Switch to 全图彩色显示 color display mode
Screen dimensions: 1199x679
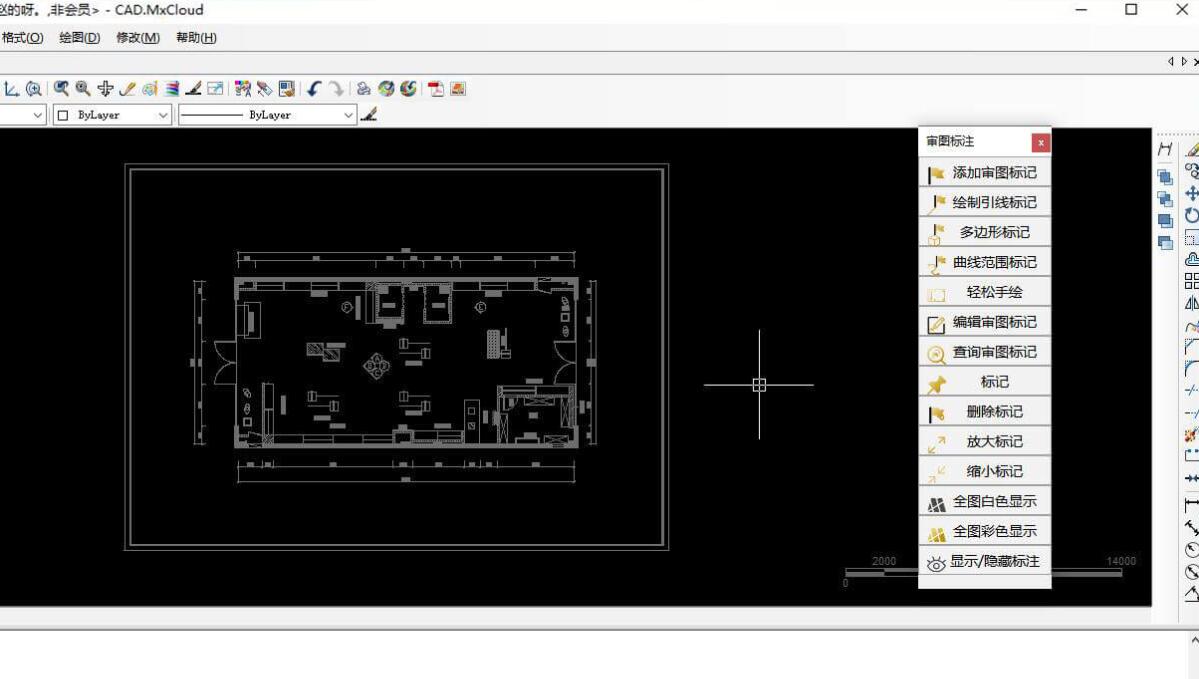984,532
